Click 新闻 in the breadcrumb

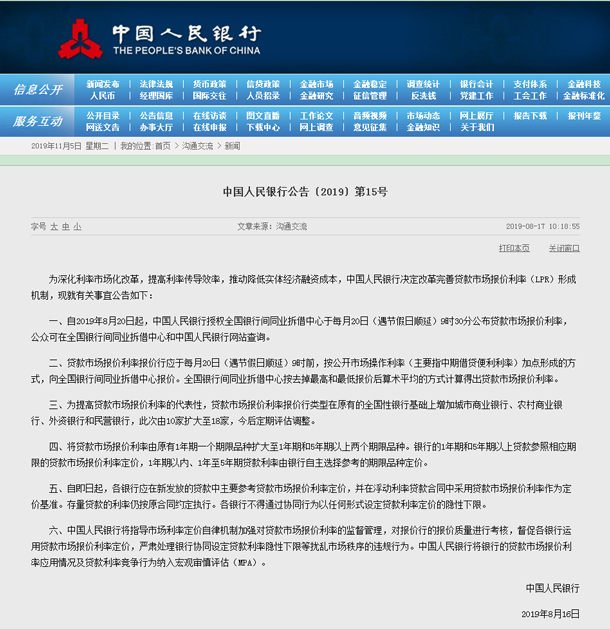(233, 146)
